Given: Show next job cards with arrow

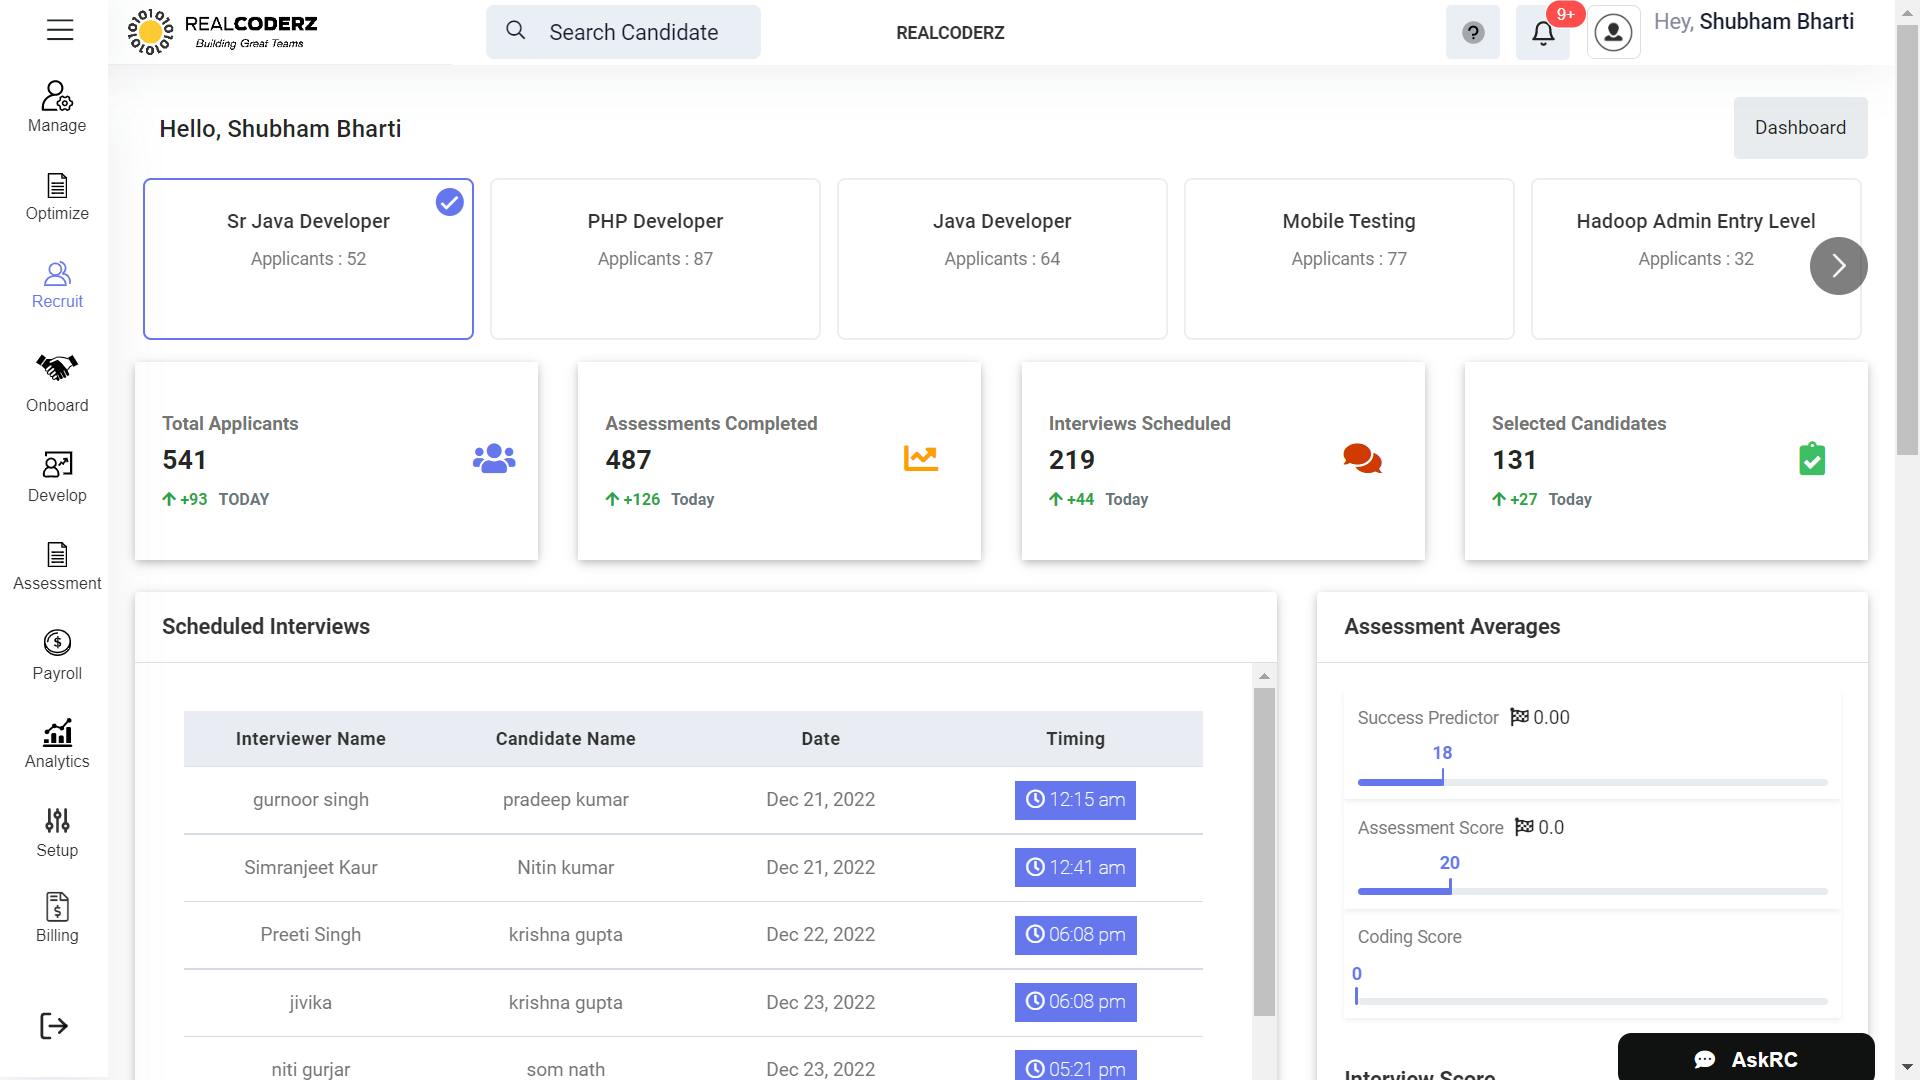Looking at the screenshot, I should pos(1838,266).
